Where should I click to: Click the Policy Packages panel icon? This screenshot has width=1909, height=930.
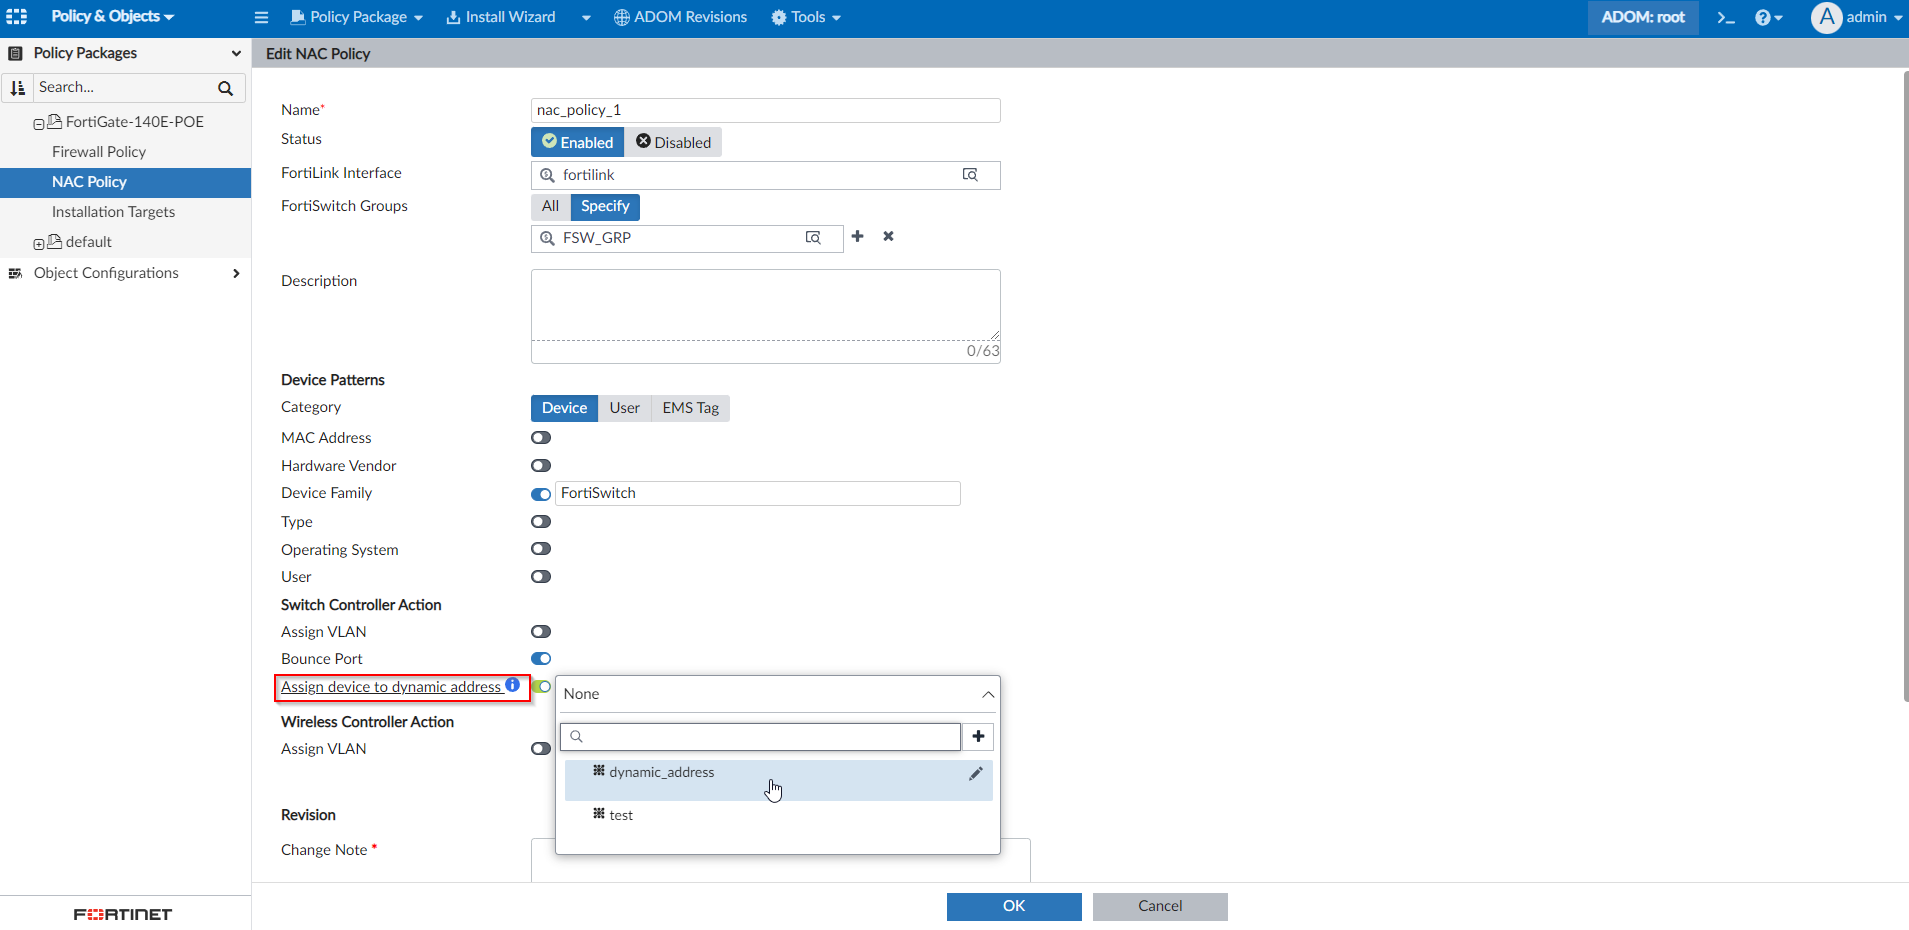16,53
